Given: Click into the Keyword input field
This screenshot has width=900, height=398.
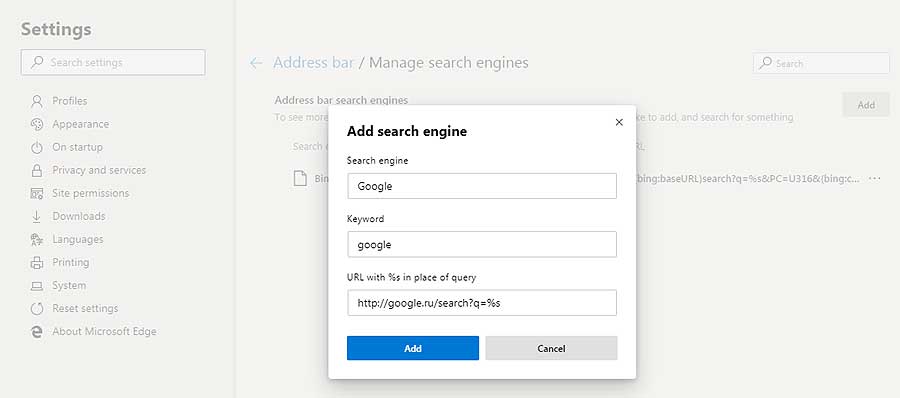Looking at the screenshot, I should point(482,244).
